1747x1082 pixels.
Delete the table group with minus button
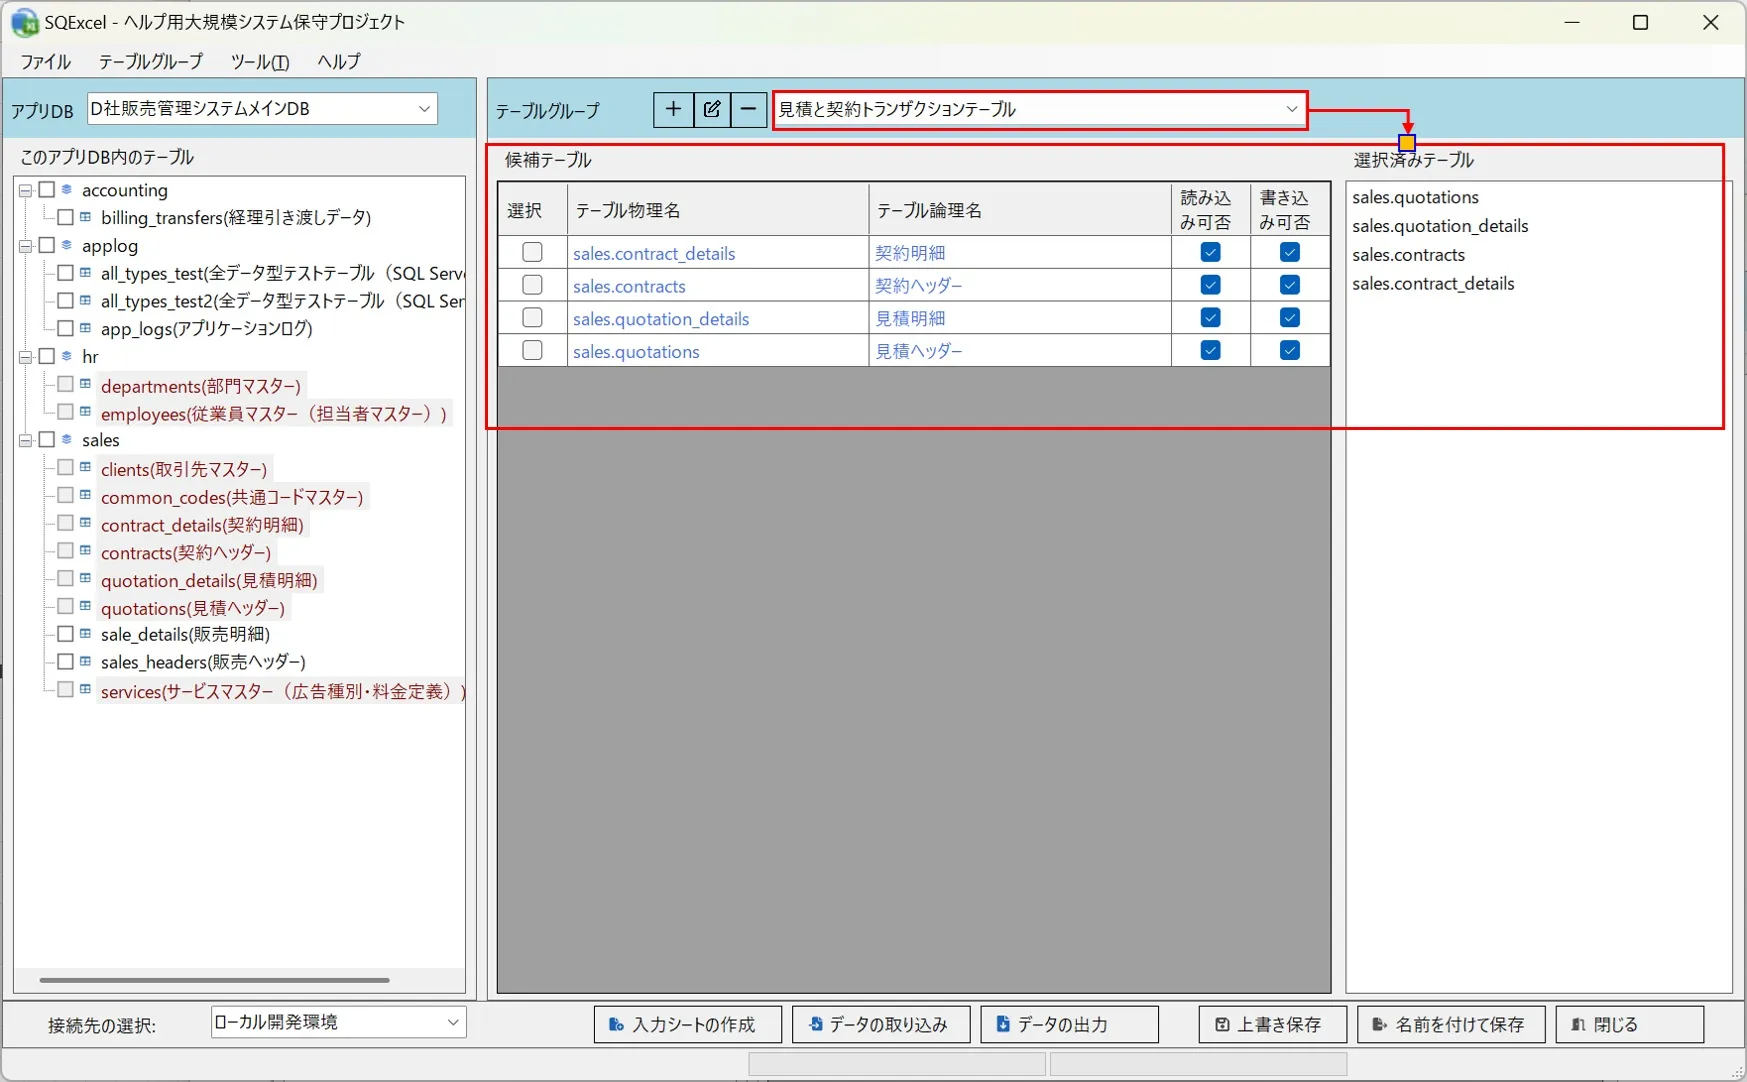pos(748,109)
